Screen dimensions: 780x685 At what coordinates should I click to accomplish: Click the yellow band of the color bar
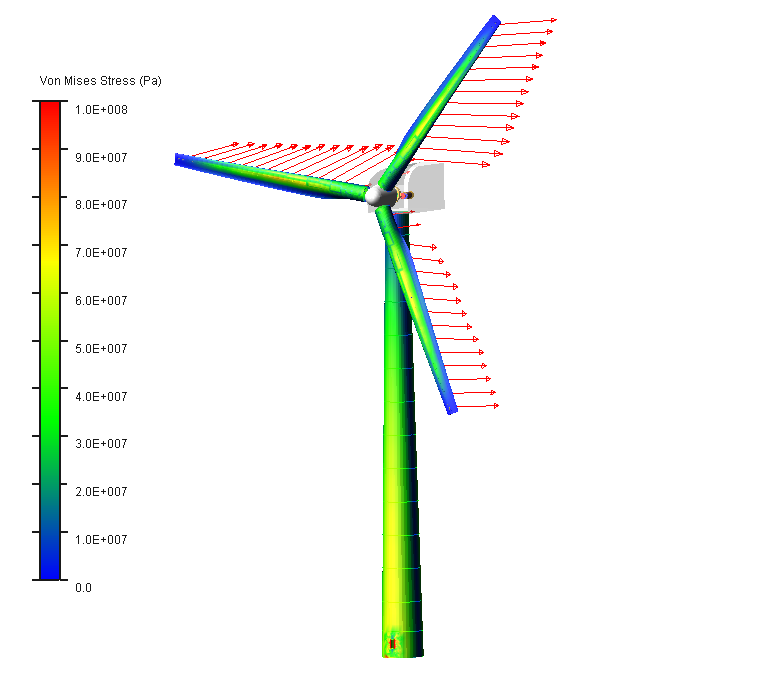50,255
